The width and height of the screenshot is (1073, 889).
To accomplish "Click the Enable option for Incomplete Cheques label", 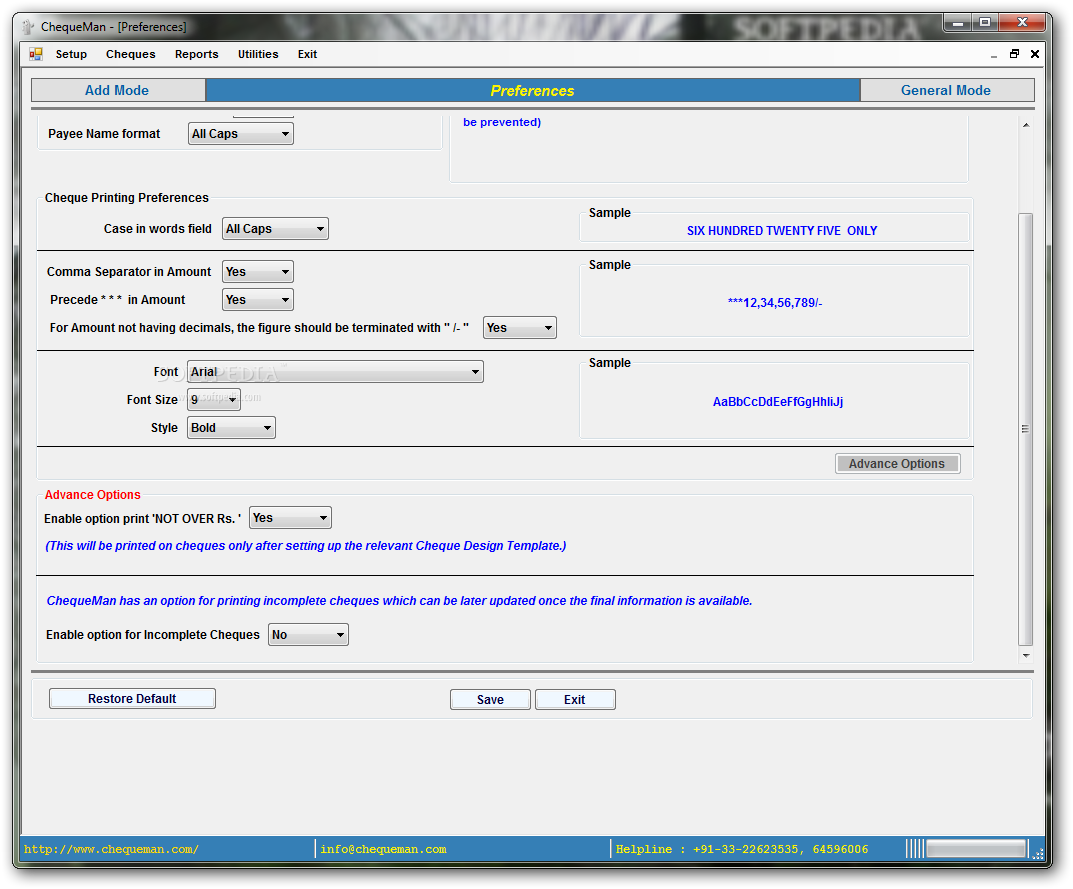I will coord(153,635).
